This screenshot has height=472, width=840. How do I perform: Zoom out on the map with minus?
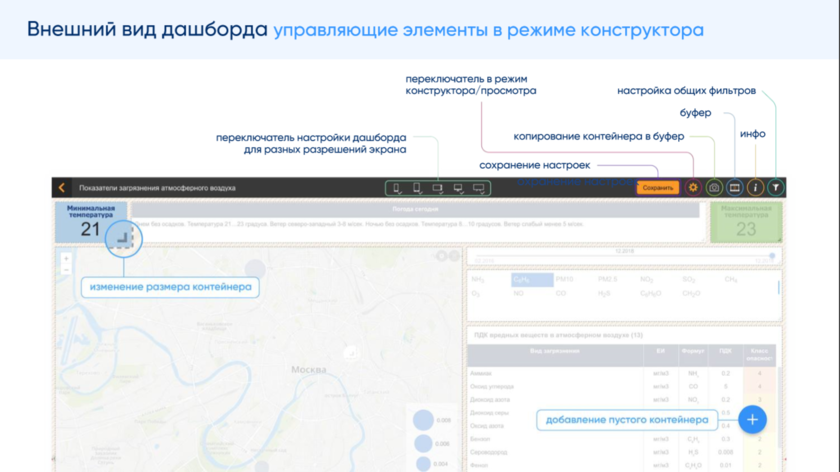[66, 270]
